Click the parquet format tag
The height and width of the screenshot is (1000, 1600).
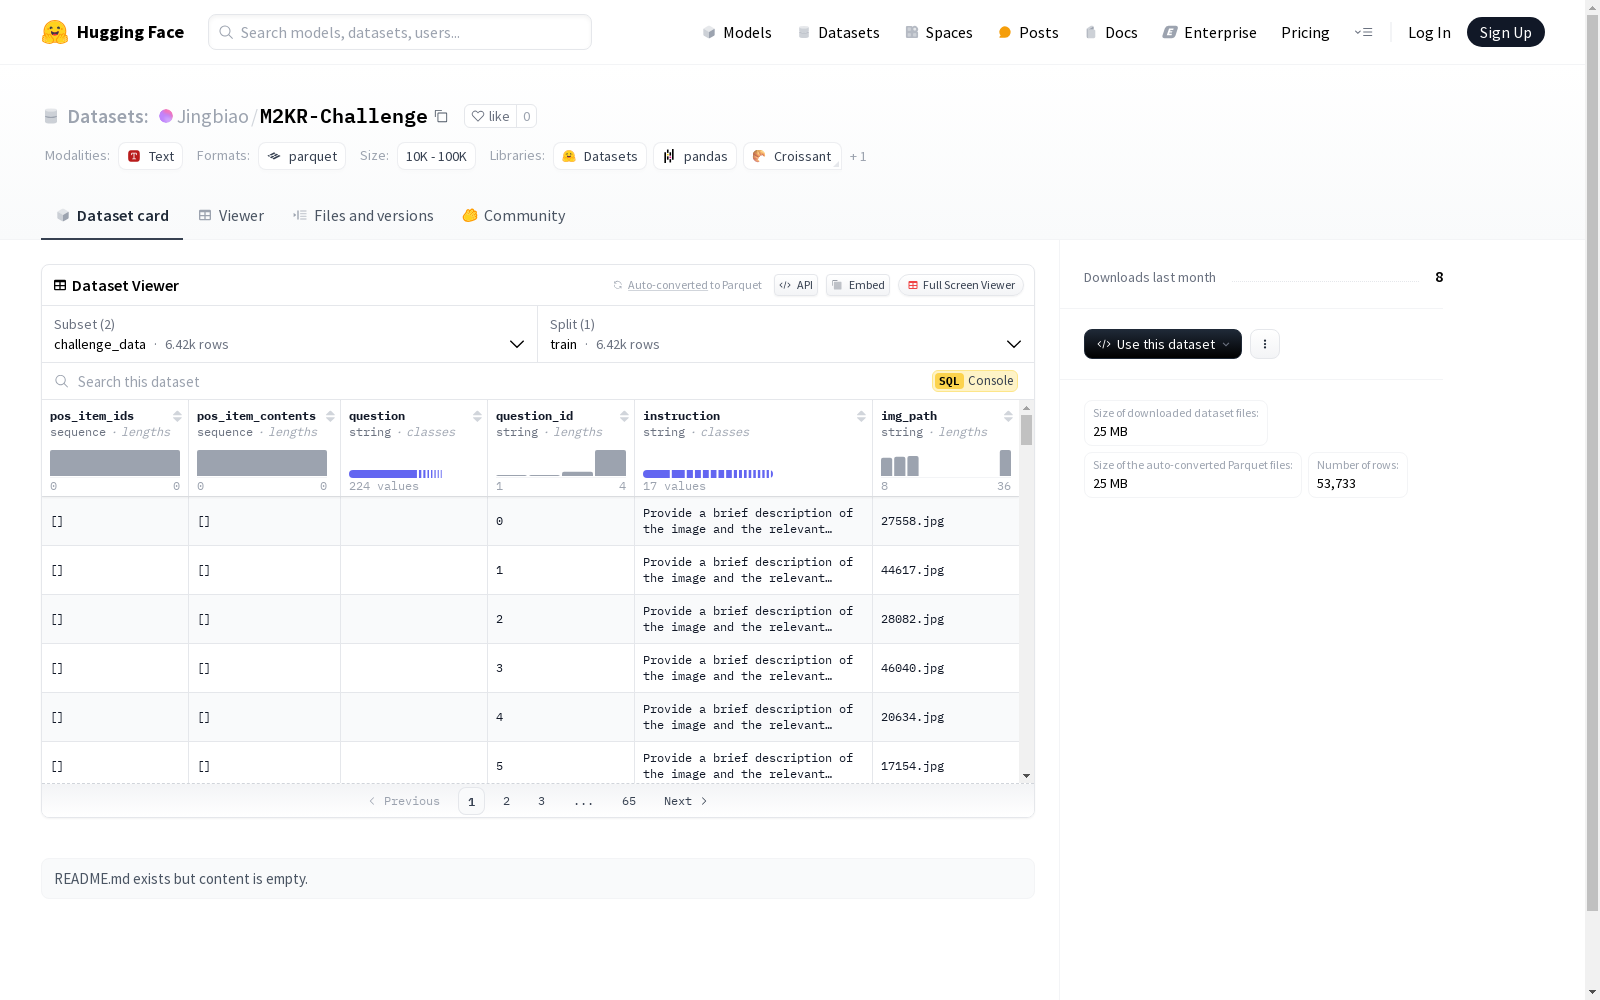coord(302,156)
